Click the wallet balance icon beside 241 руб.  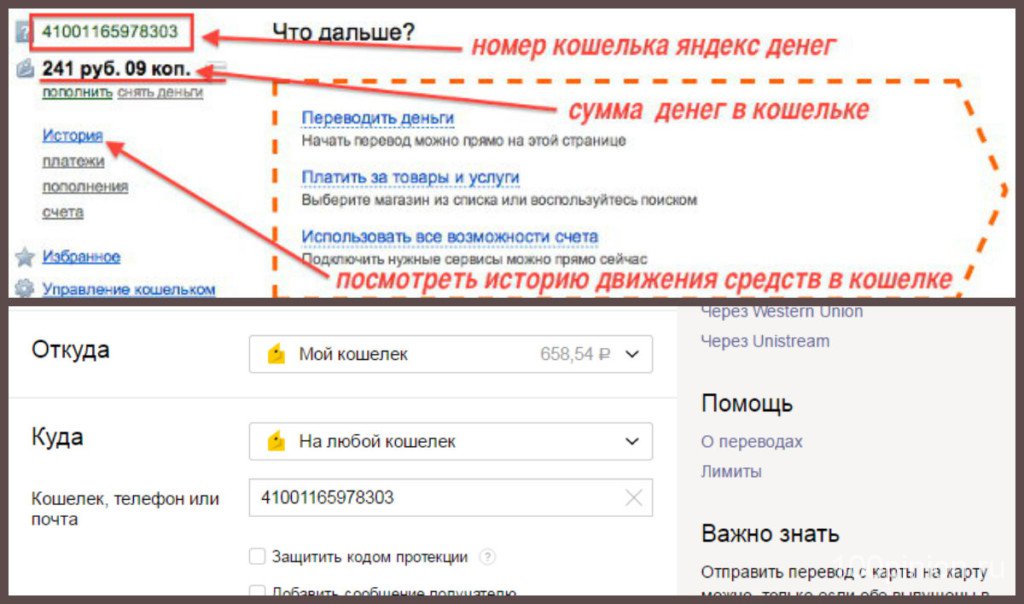[x=26, y=70]
